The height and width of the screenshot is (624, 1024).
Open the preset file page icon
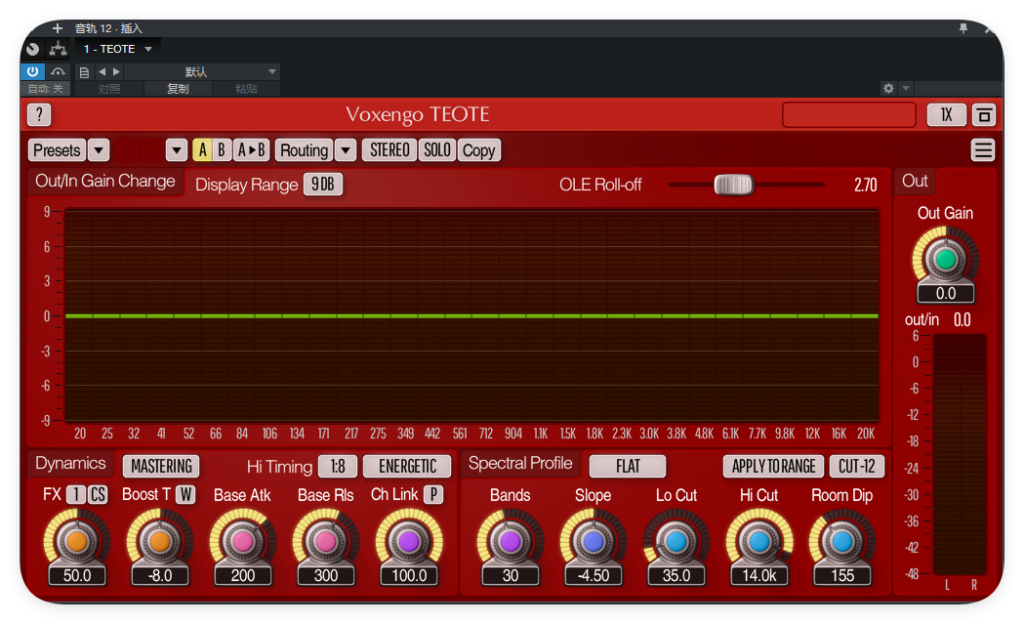[x=84, y=72]
